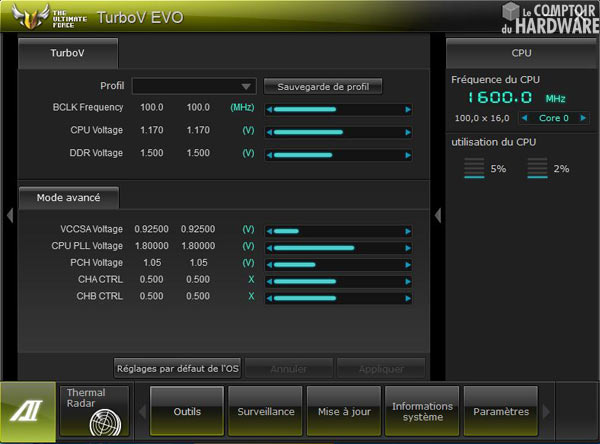
Task: Collapse the left side panel arrow
Action: (9, 215)
